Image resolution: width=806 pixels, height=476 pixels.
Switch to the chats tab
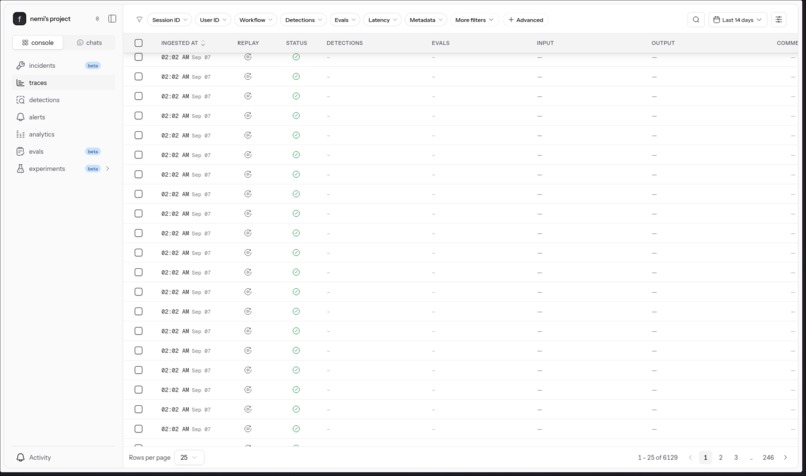(89, 43)
